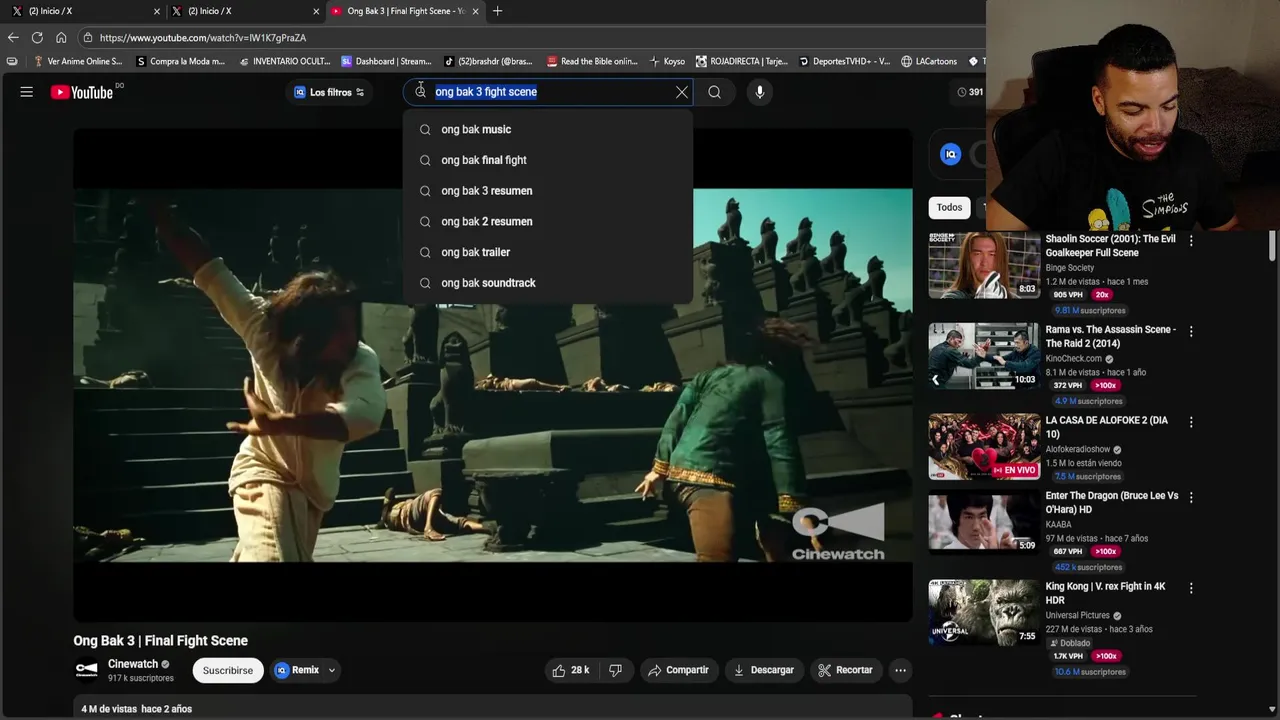Open browser home page
Viewport: 1280px width, 720px height.
tap(61, 37)
